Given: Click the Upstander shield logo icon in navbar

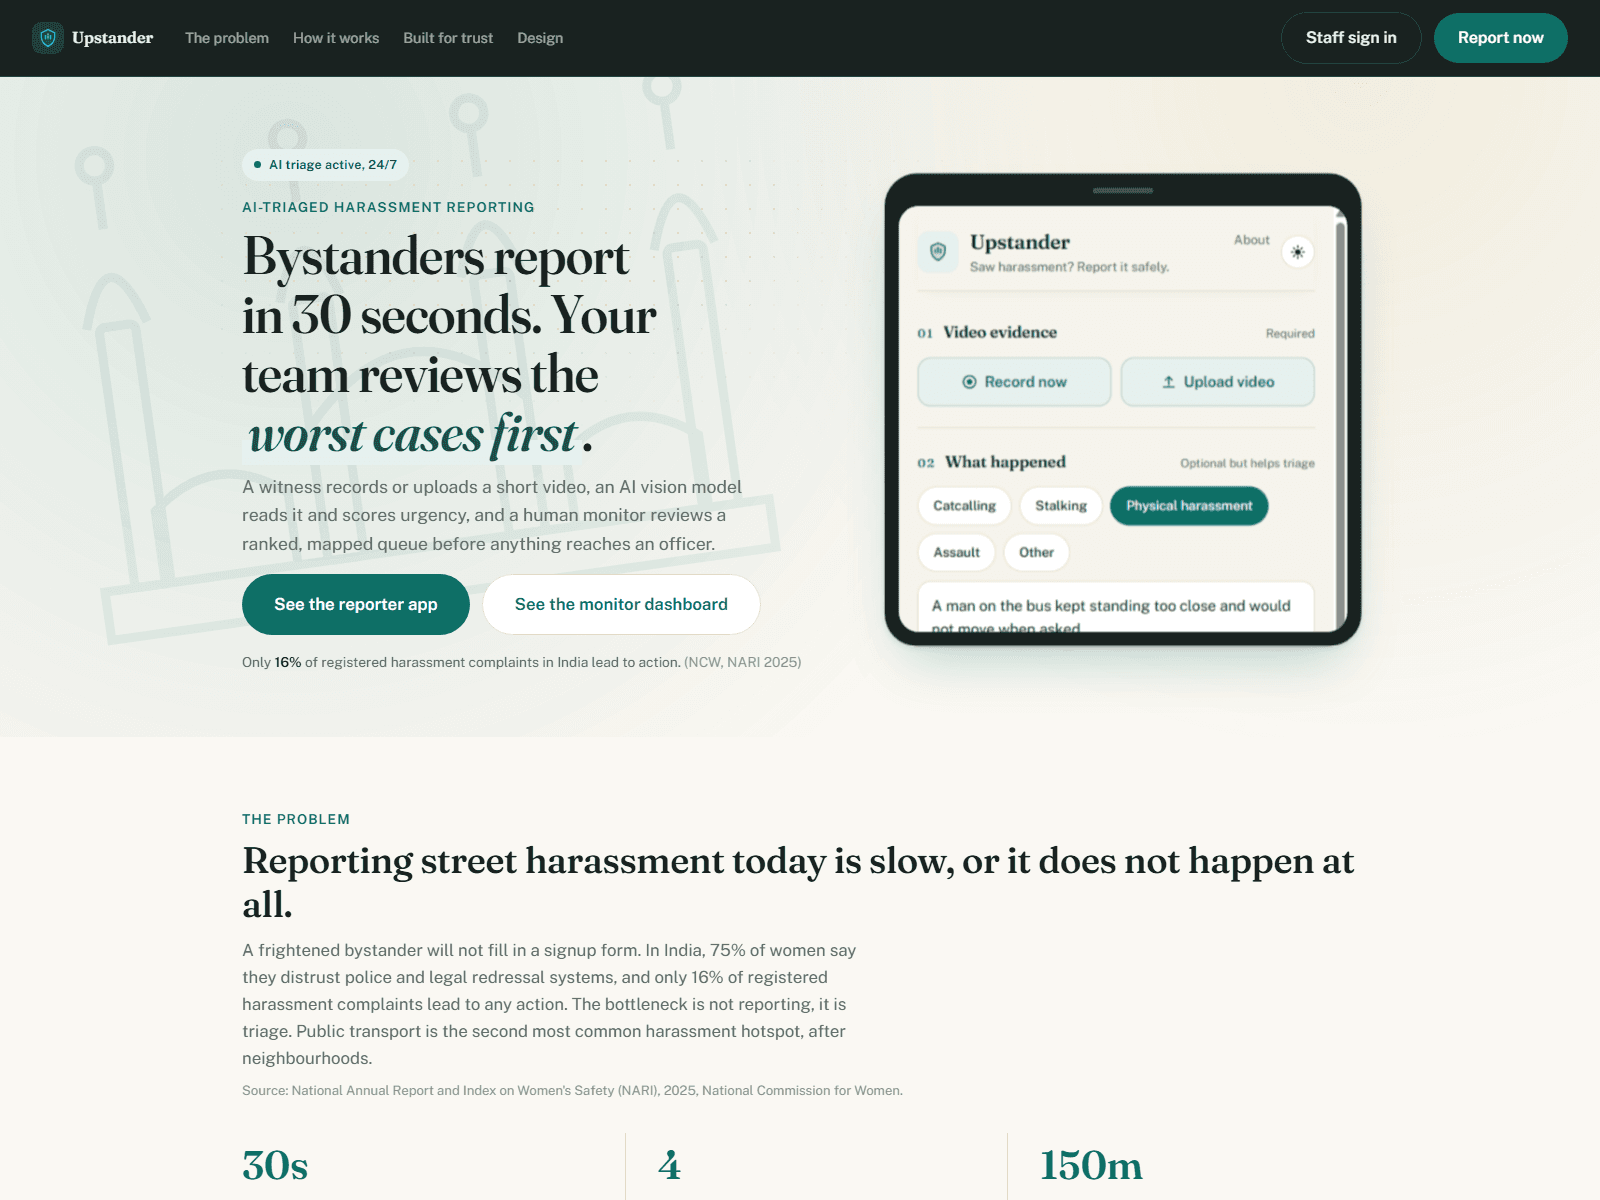Looking at the screenshot, I should point(48,38).
